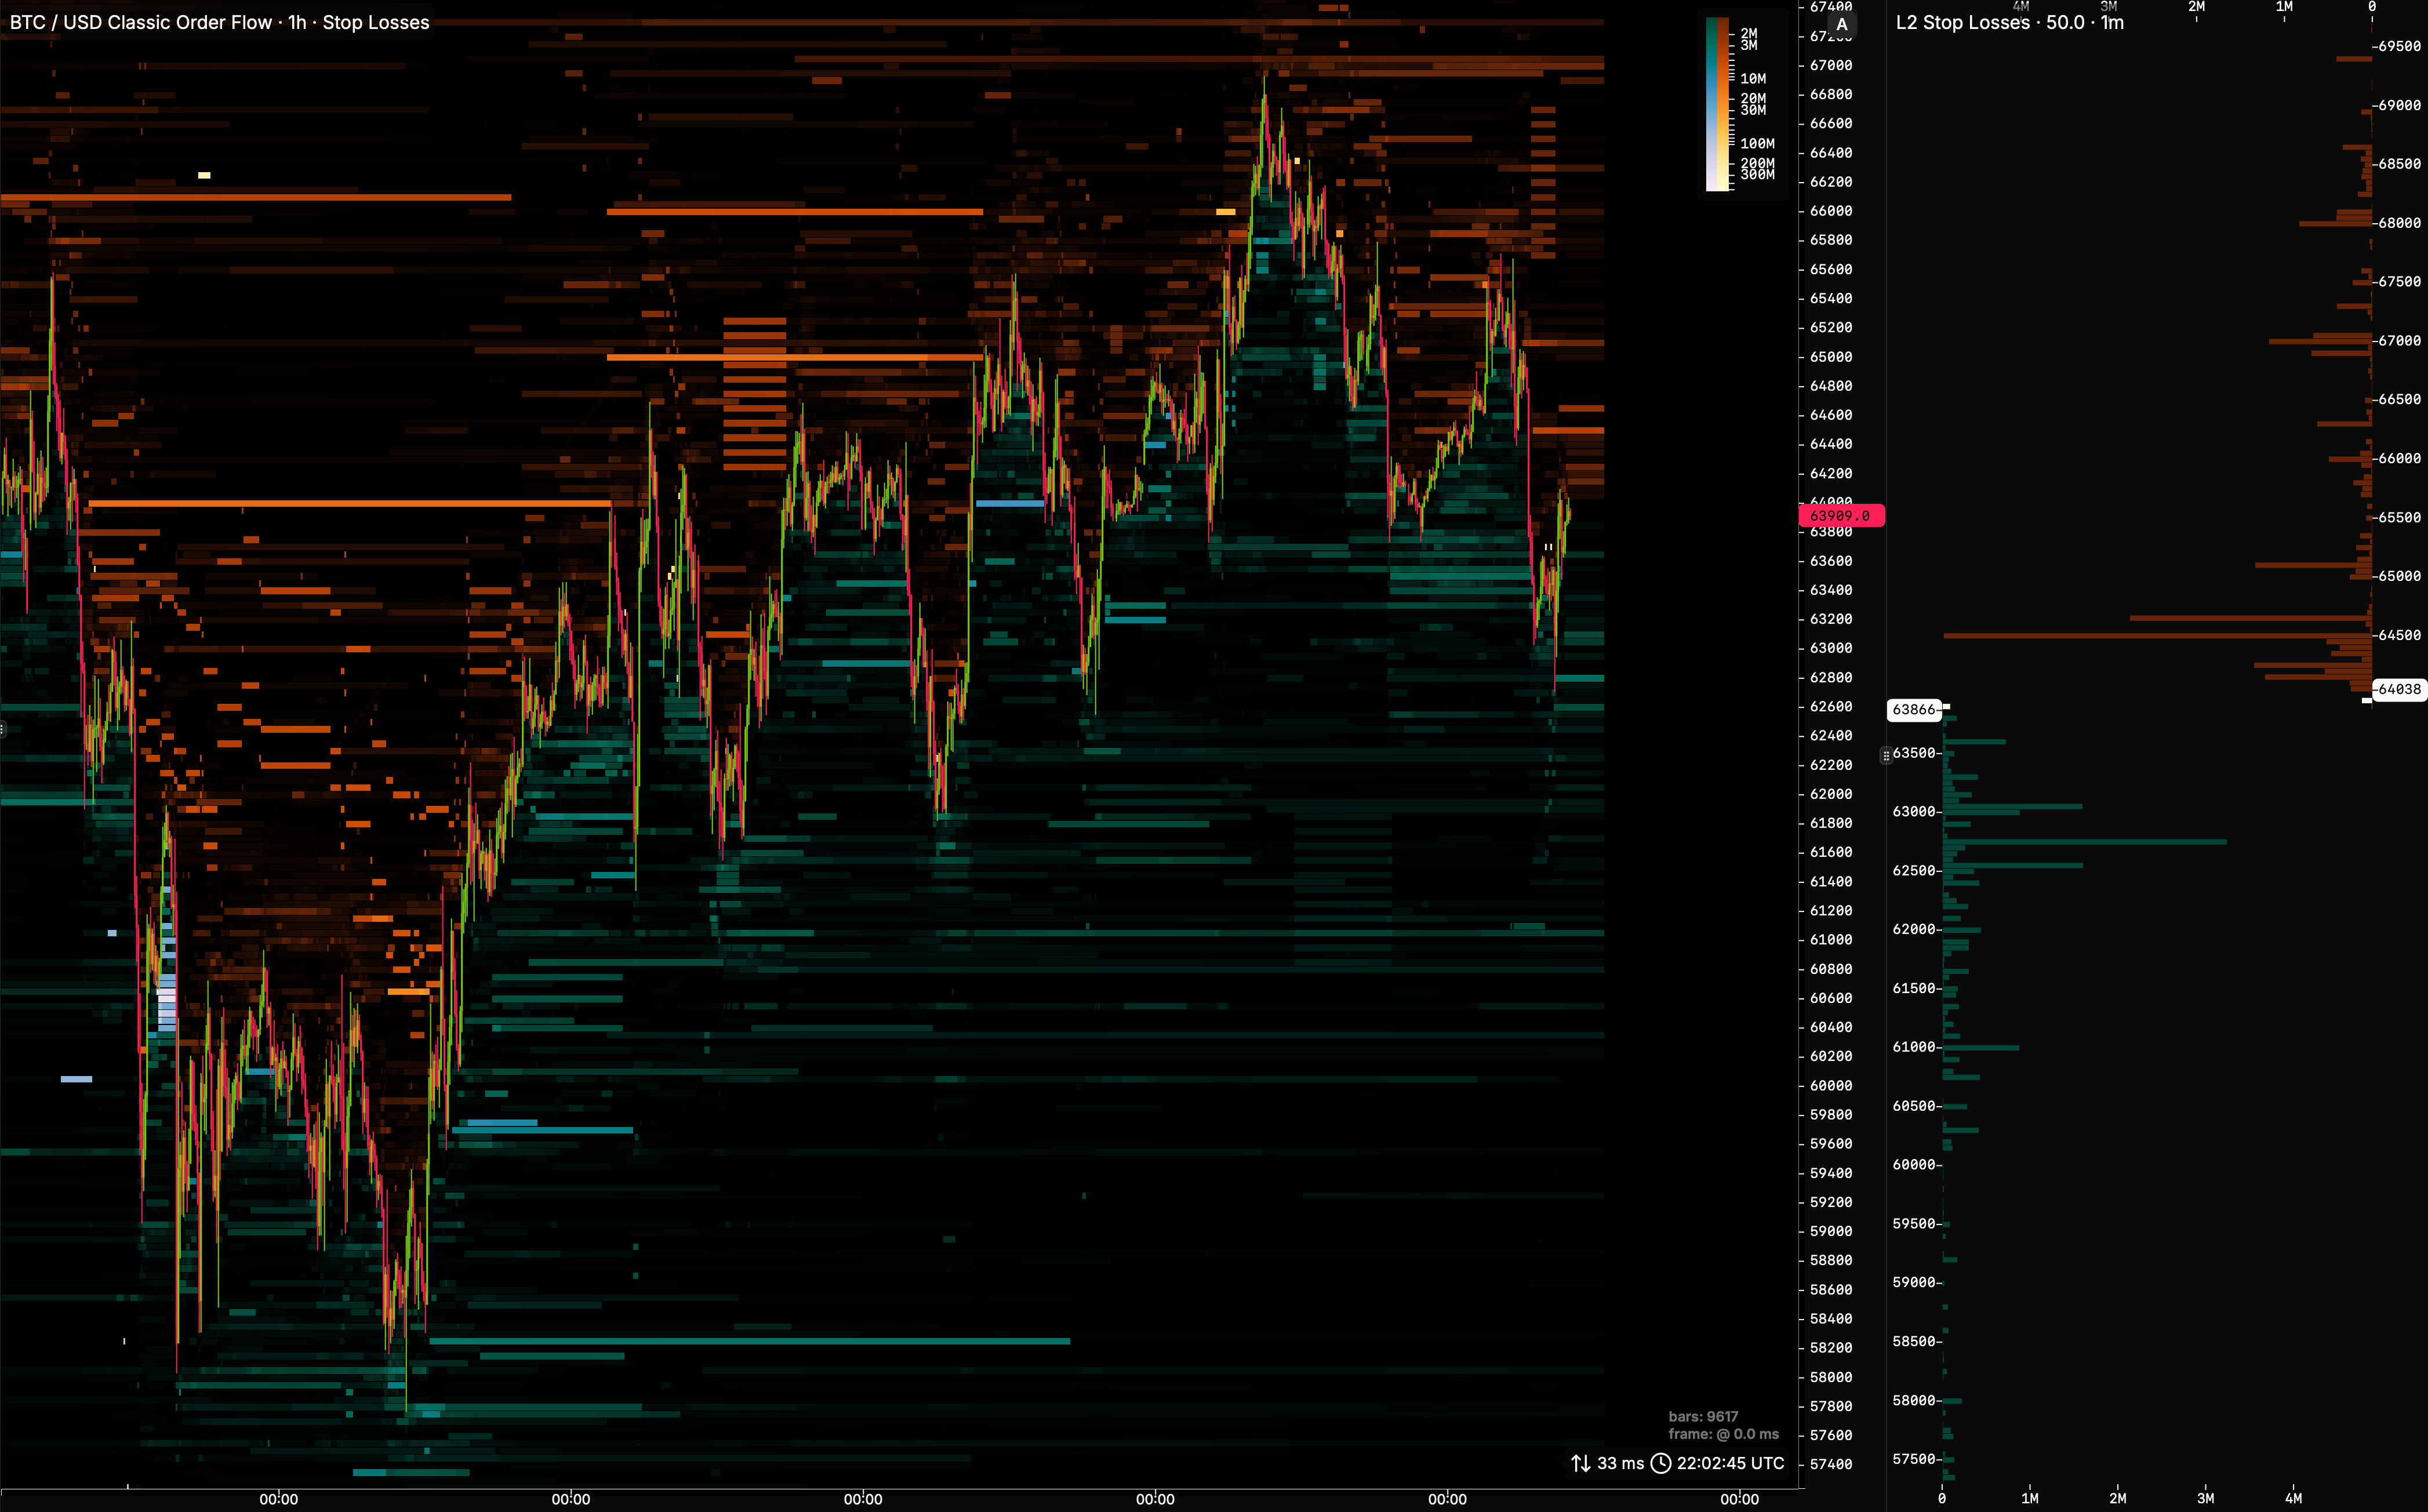Click the latency up-down arrows icon
Screen dimensions: 2428x1512
[x=1580, y=1463]
